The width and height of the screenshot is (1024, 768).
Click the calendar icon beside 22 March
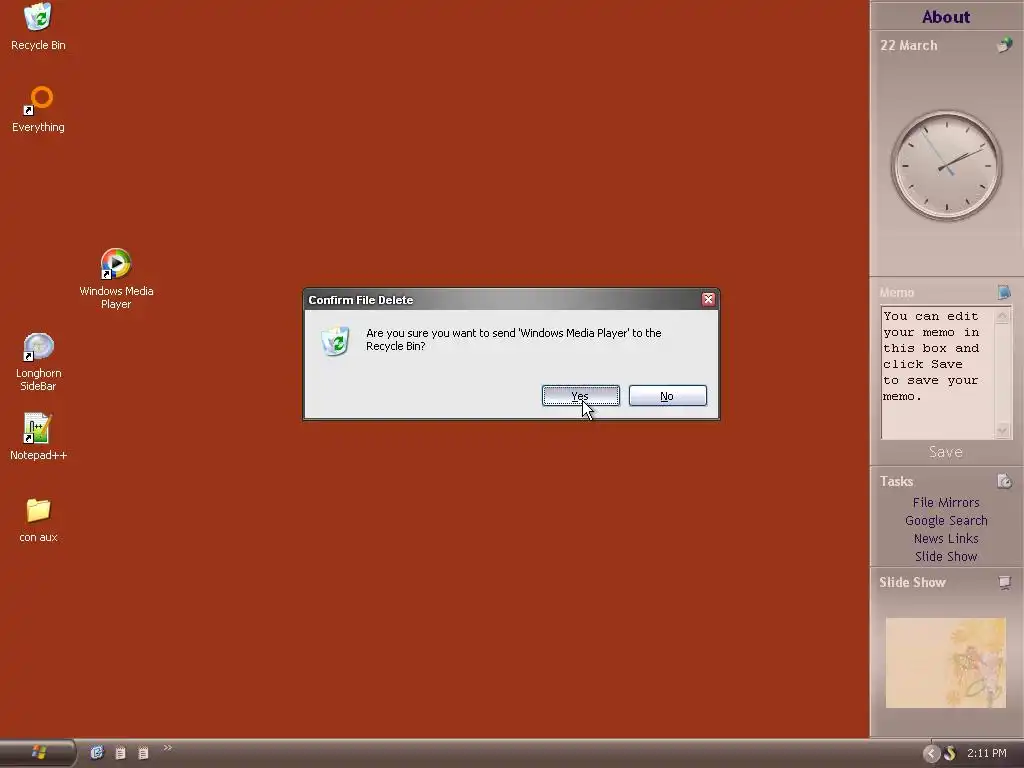click(x=1004, y=45)
